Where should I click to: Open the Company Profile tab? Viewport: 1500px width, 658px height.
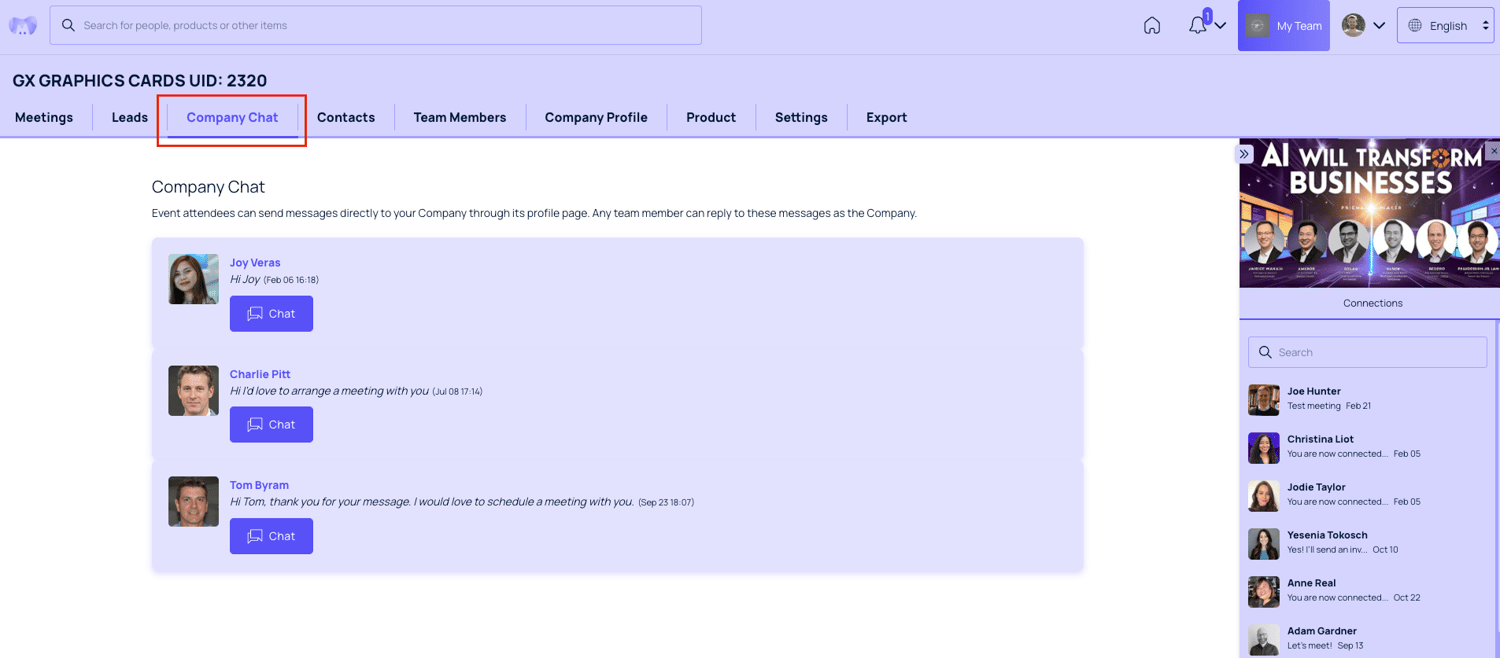point(596,117)
